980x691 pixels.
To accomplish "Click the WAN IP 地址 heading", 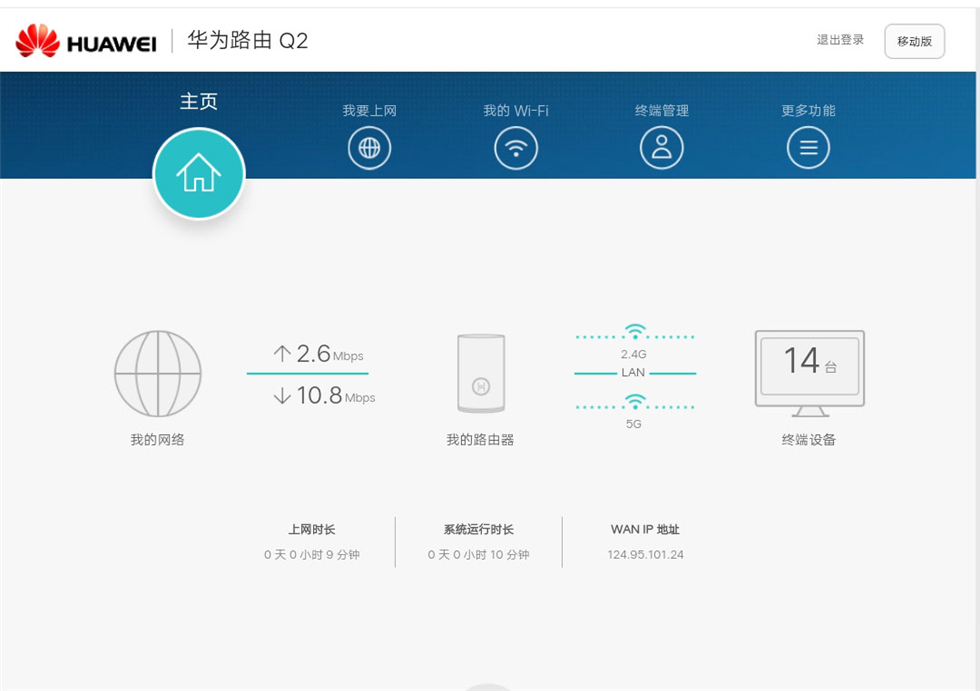I will click(645, 529).
